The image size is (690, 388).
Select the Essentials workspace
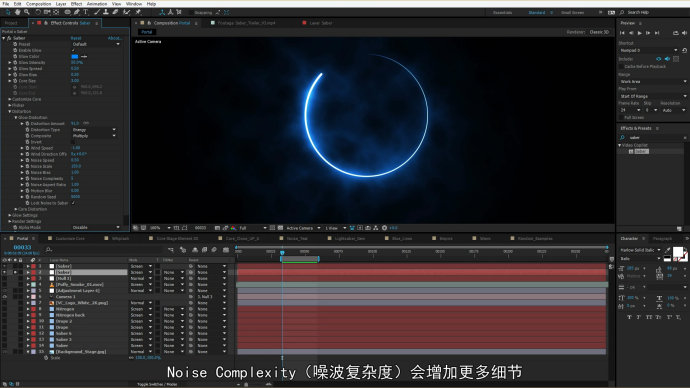coord(503,12)
